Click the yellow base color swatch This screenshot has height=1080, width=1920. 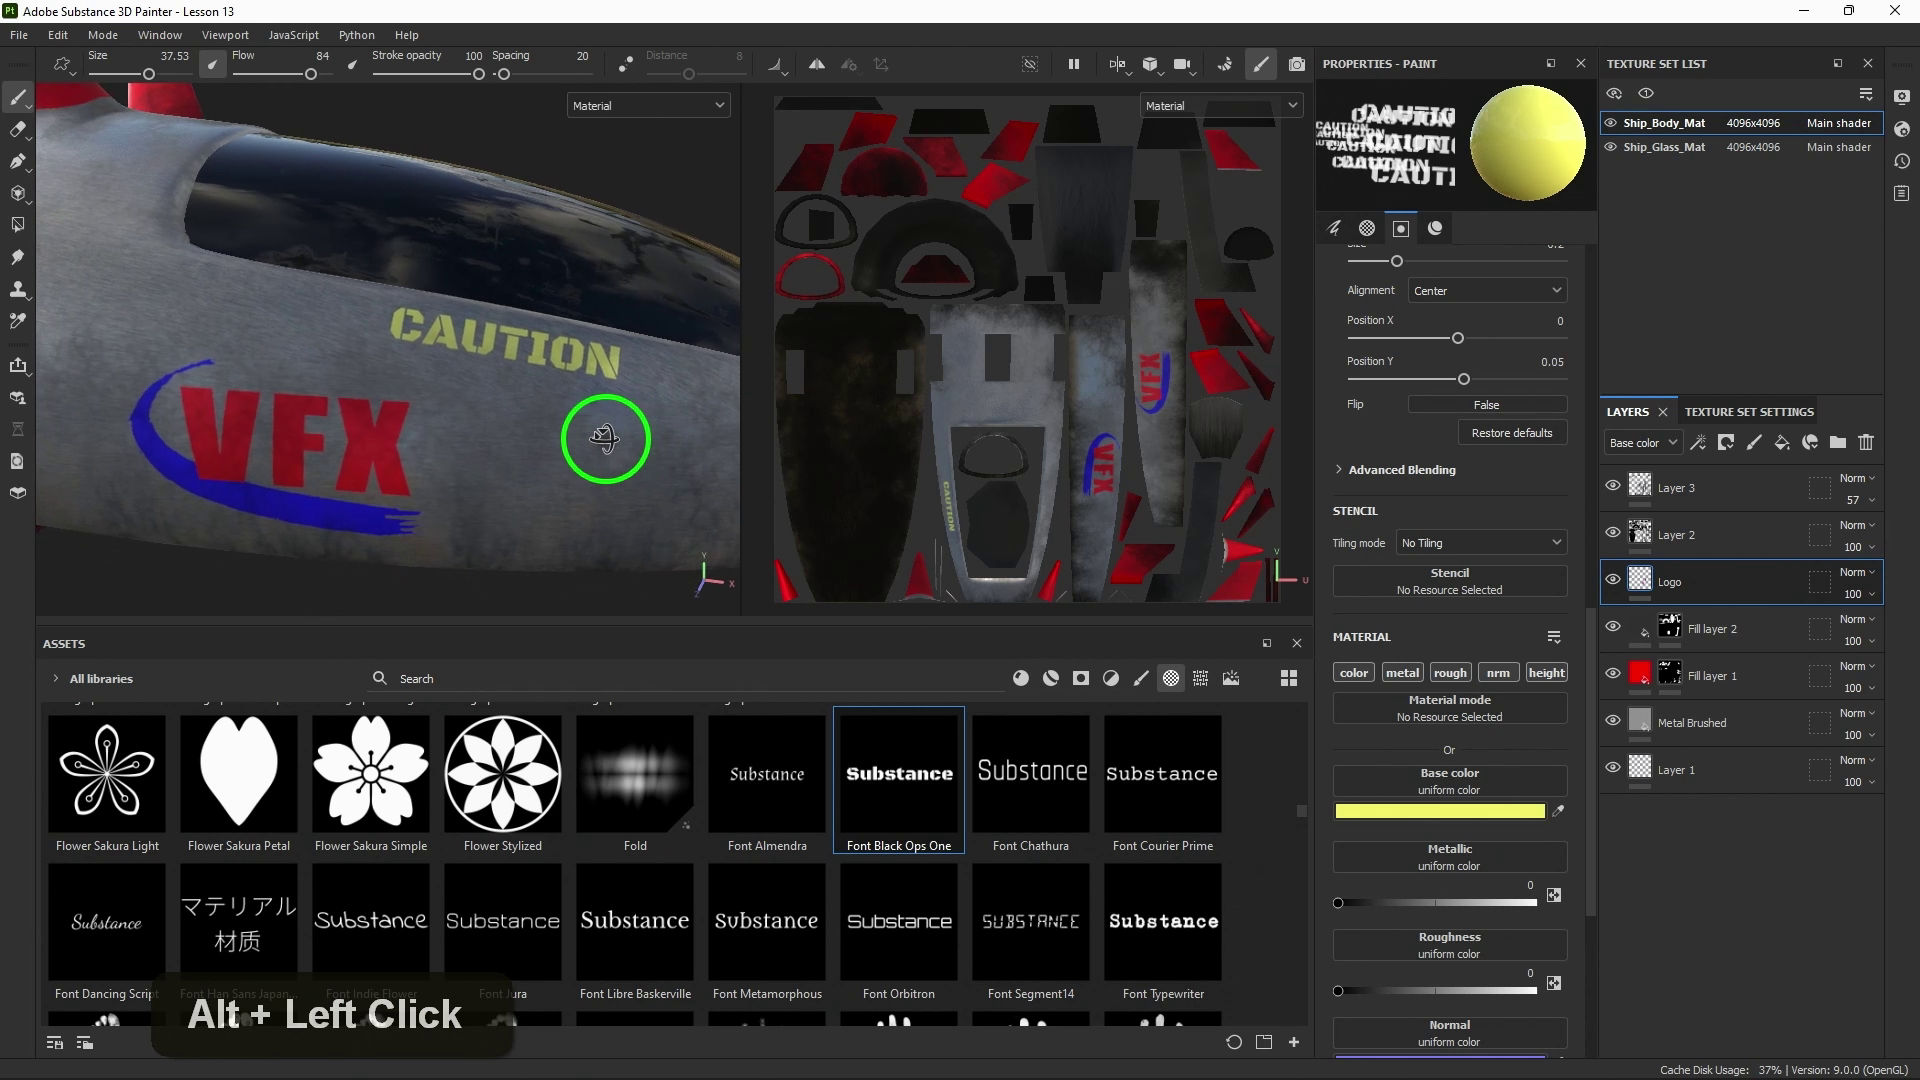pyautogui.click(x=1440, y=811)
